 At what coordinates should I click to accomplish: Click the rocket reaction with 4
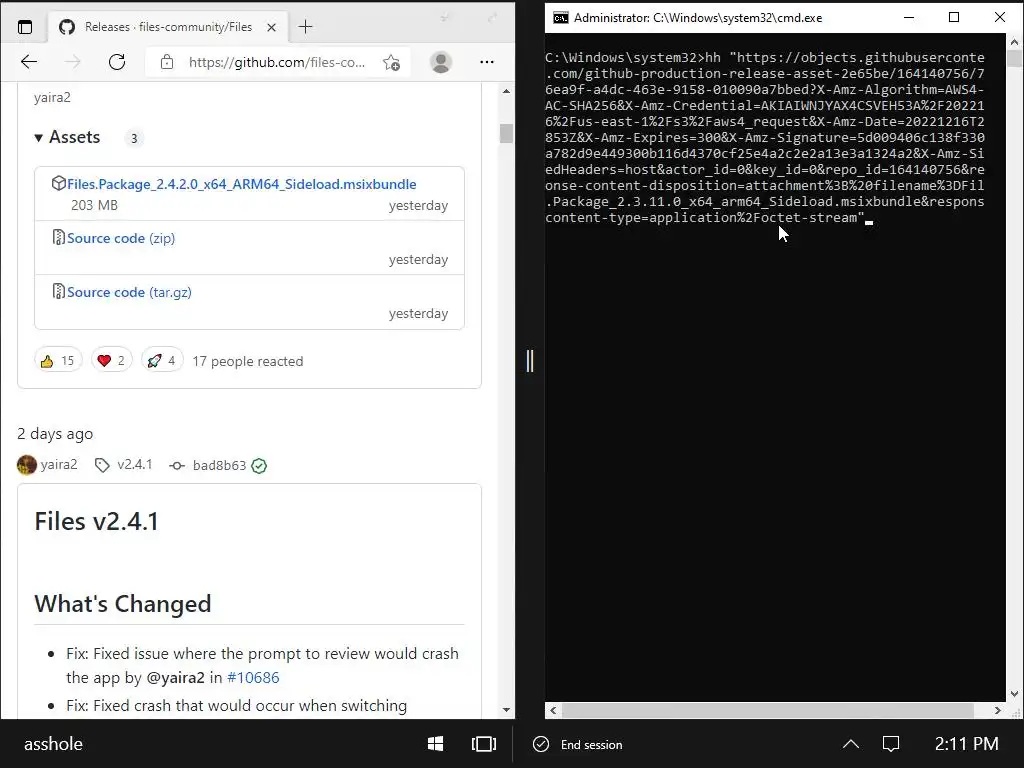click(x=161, y=360)
